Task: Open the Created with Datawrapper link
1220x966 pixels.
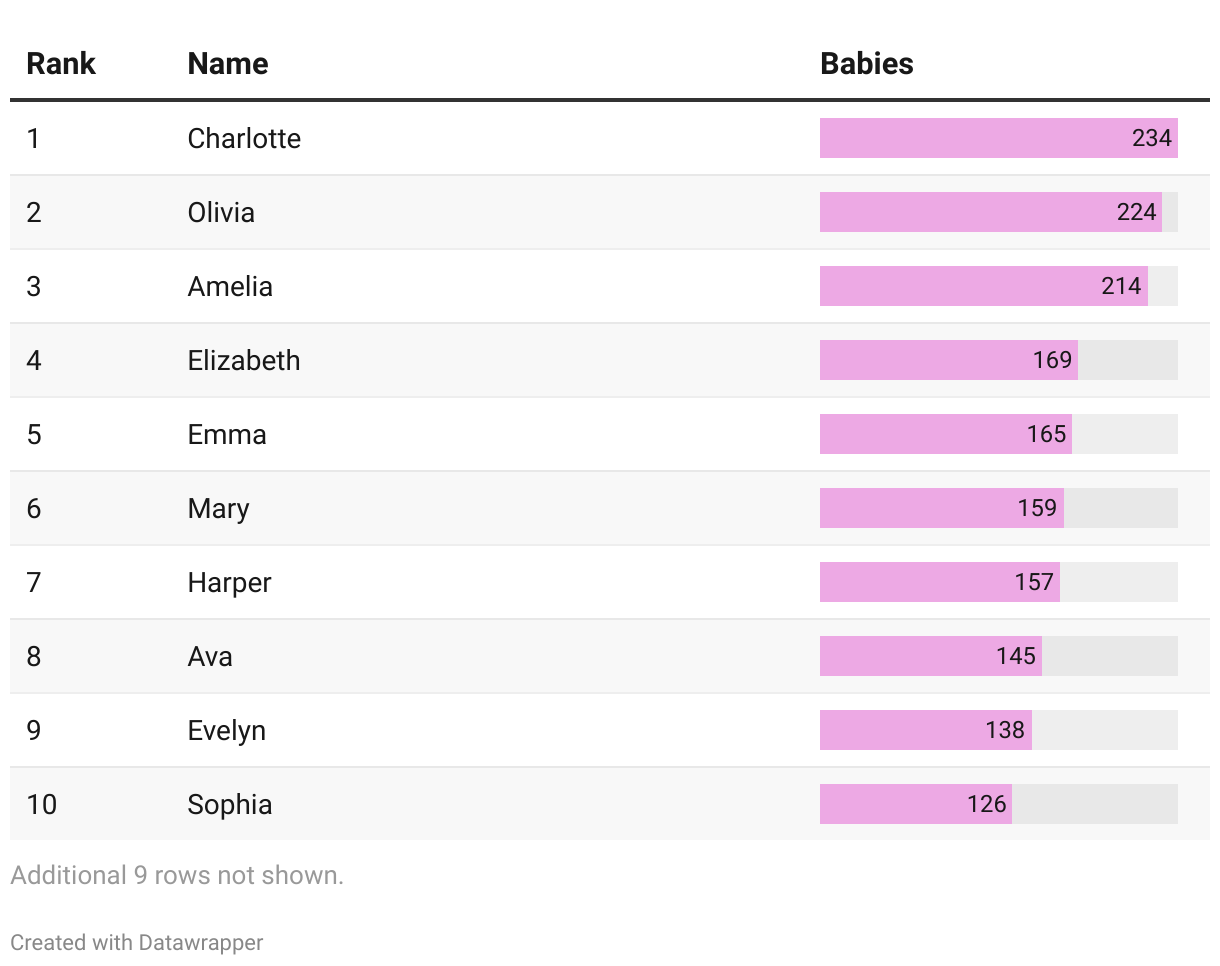Action: coord(137,942)
